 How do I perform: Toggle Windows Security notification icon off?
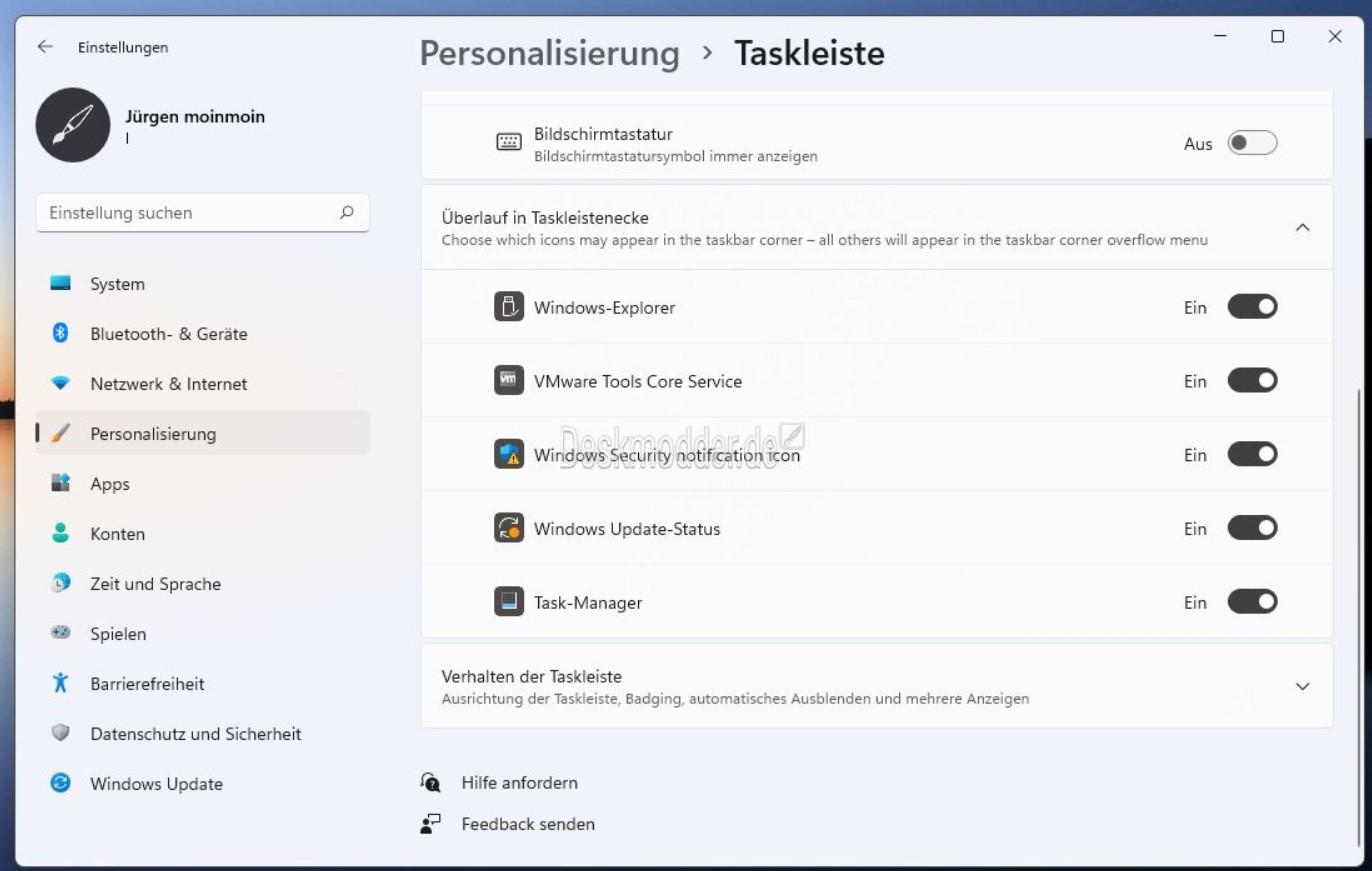pos(1252,455)
